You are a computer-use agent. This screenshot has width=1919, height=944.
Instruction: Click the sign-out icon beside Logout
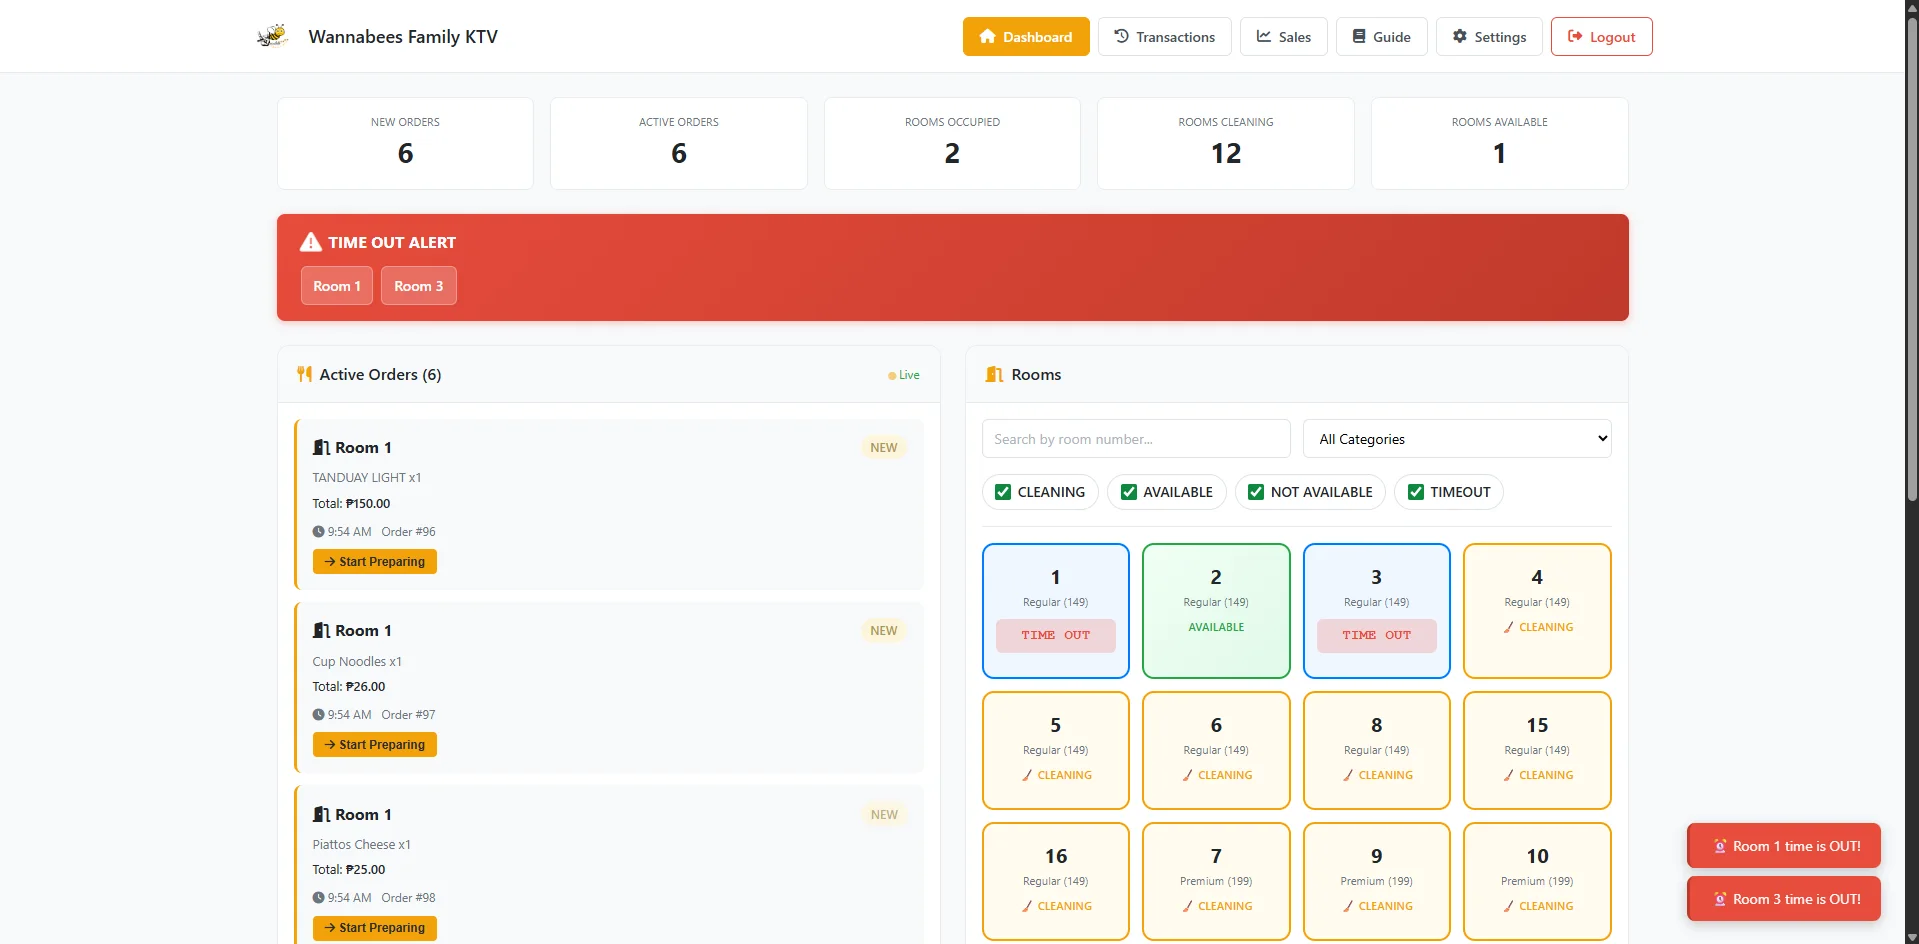tap(1575, 36)
